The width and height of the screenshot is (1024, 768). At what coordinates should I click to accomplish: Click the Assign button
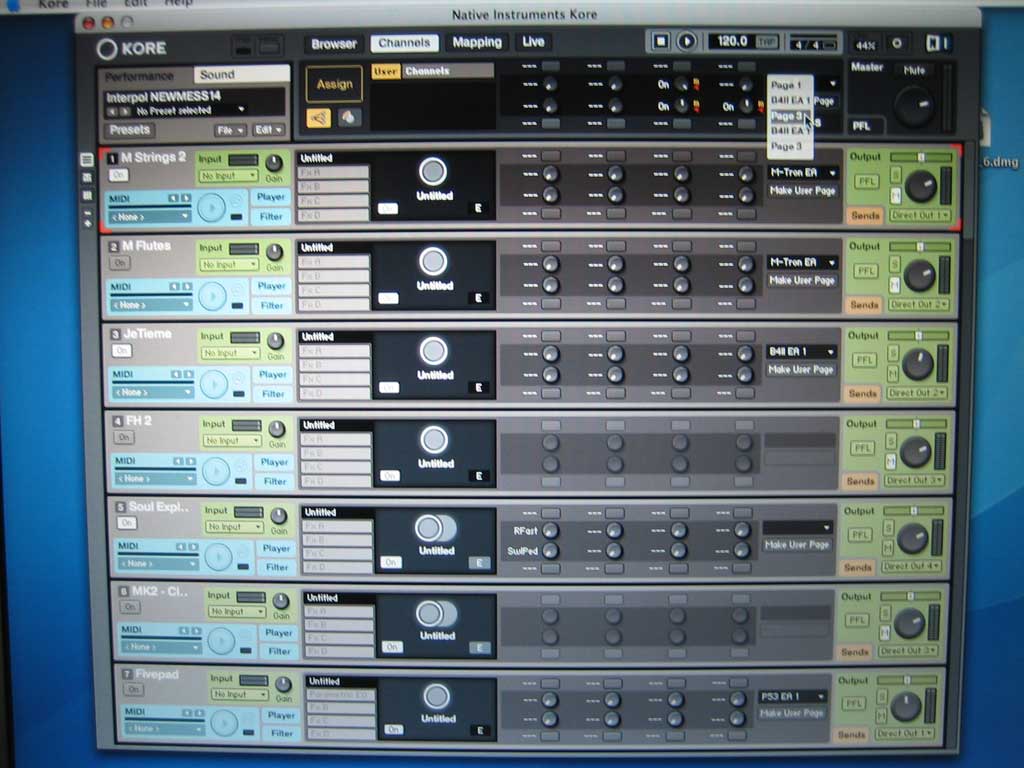[x=334, y=84]
